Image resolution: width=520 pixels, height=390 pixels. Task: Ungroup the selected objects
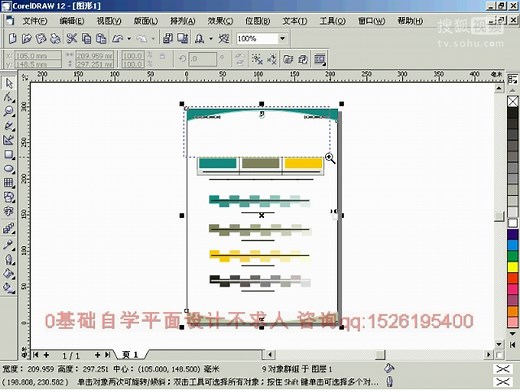[257, 59]
